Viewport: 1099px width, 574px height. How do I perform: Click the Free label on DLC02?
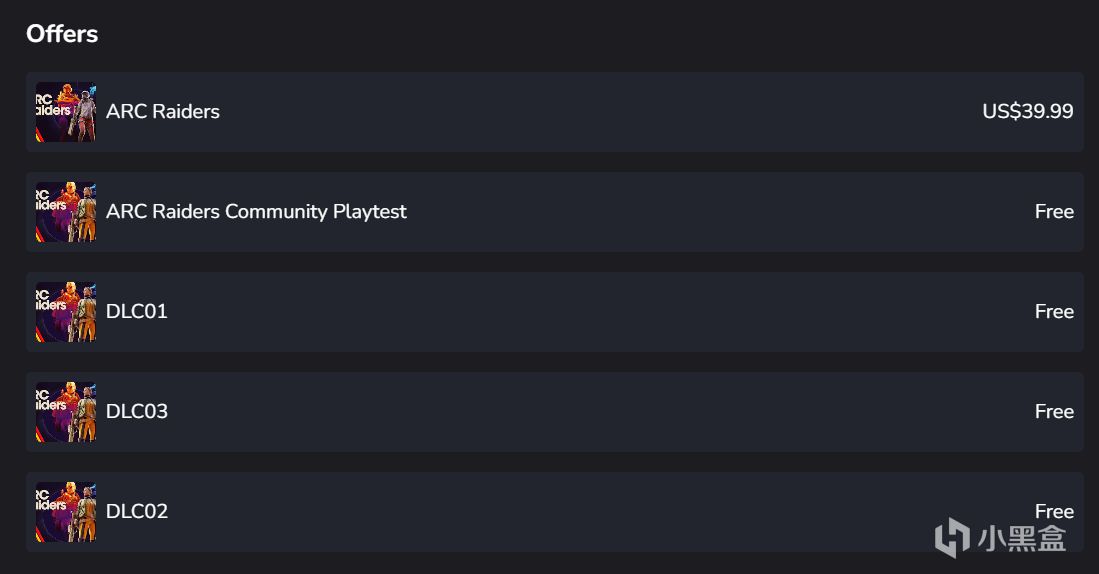1054,512
